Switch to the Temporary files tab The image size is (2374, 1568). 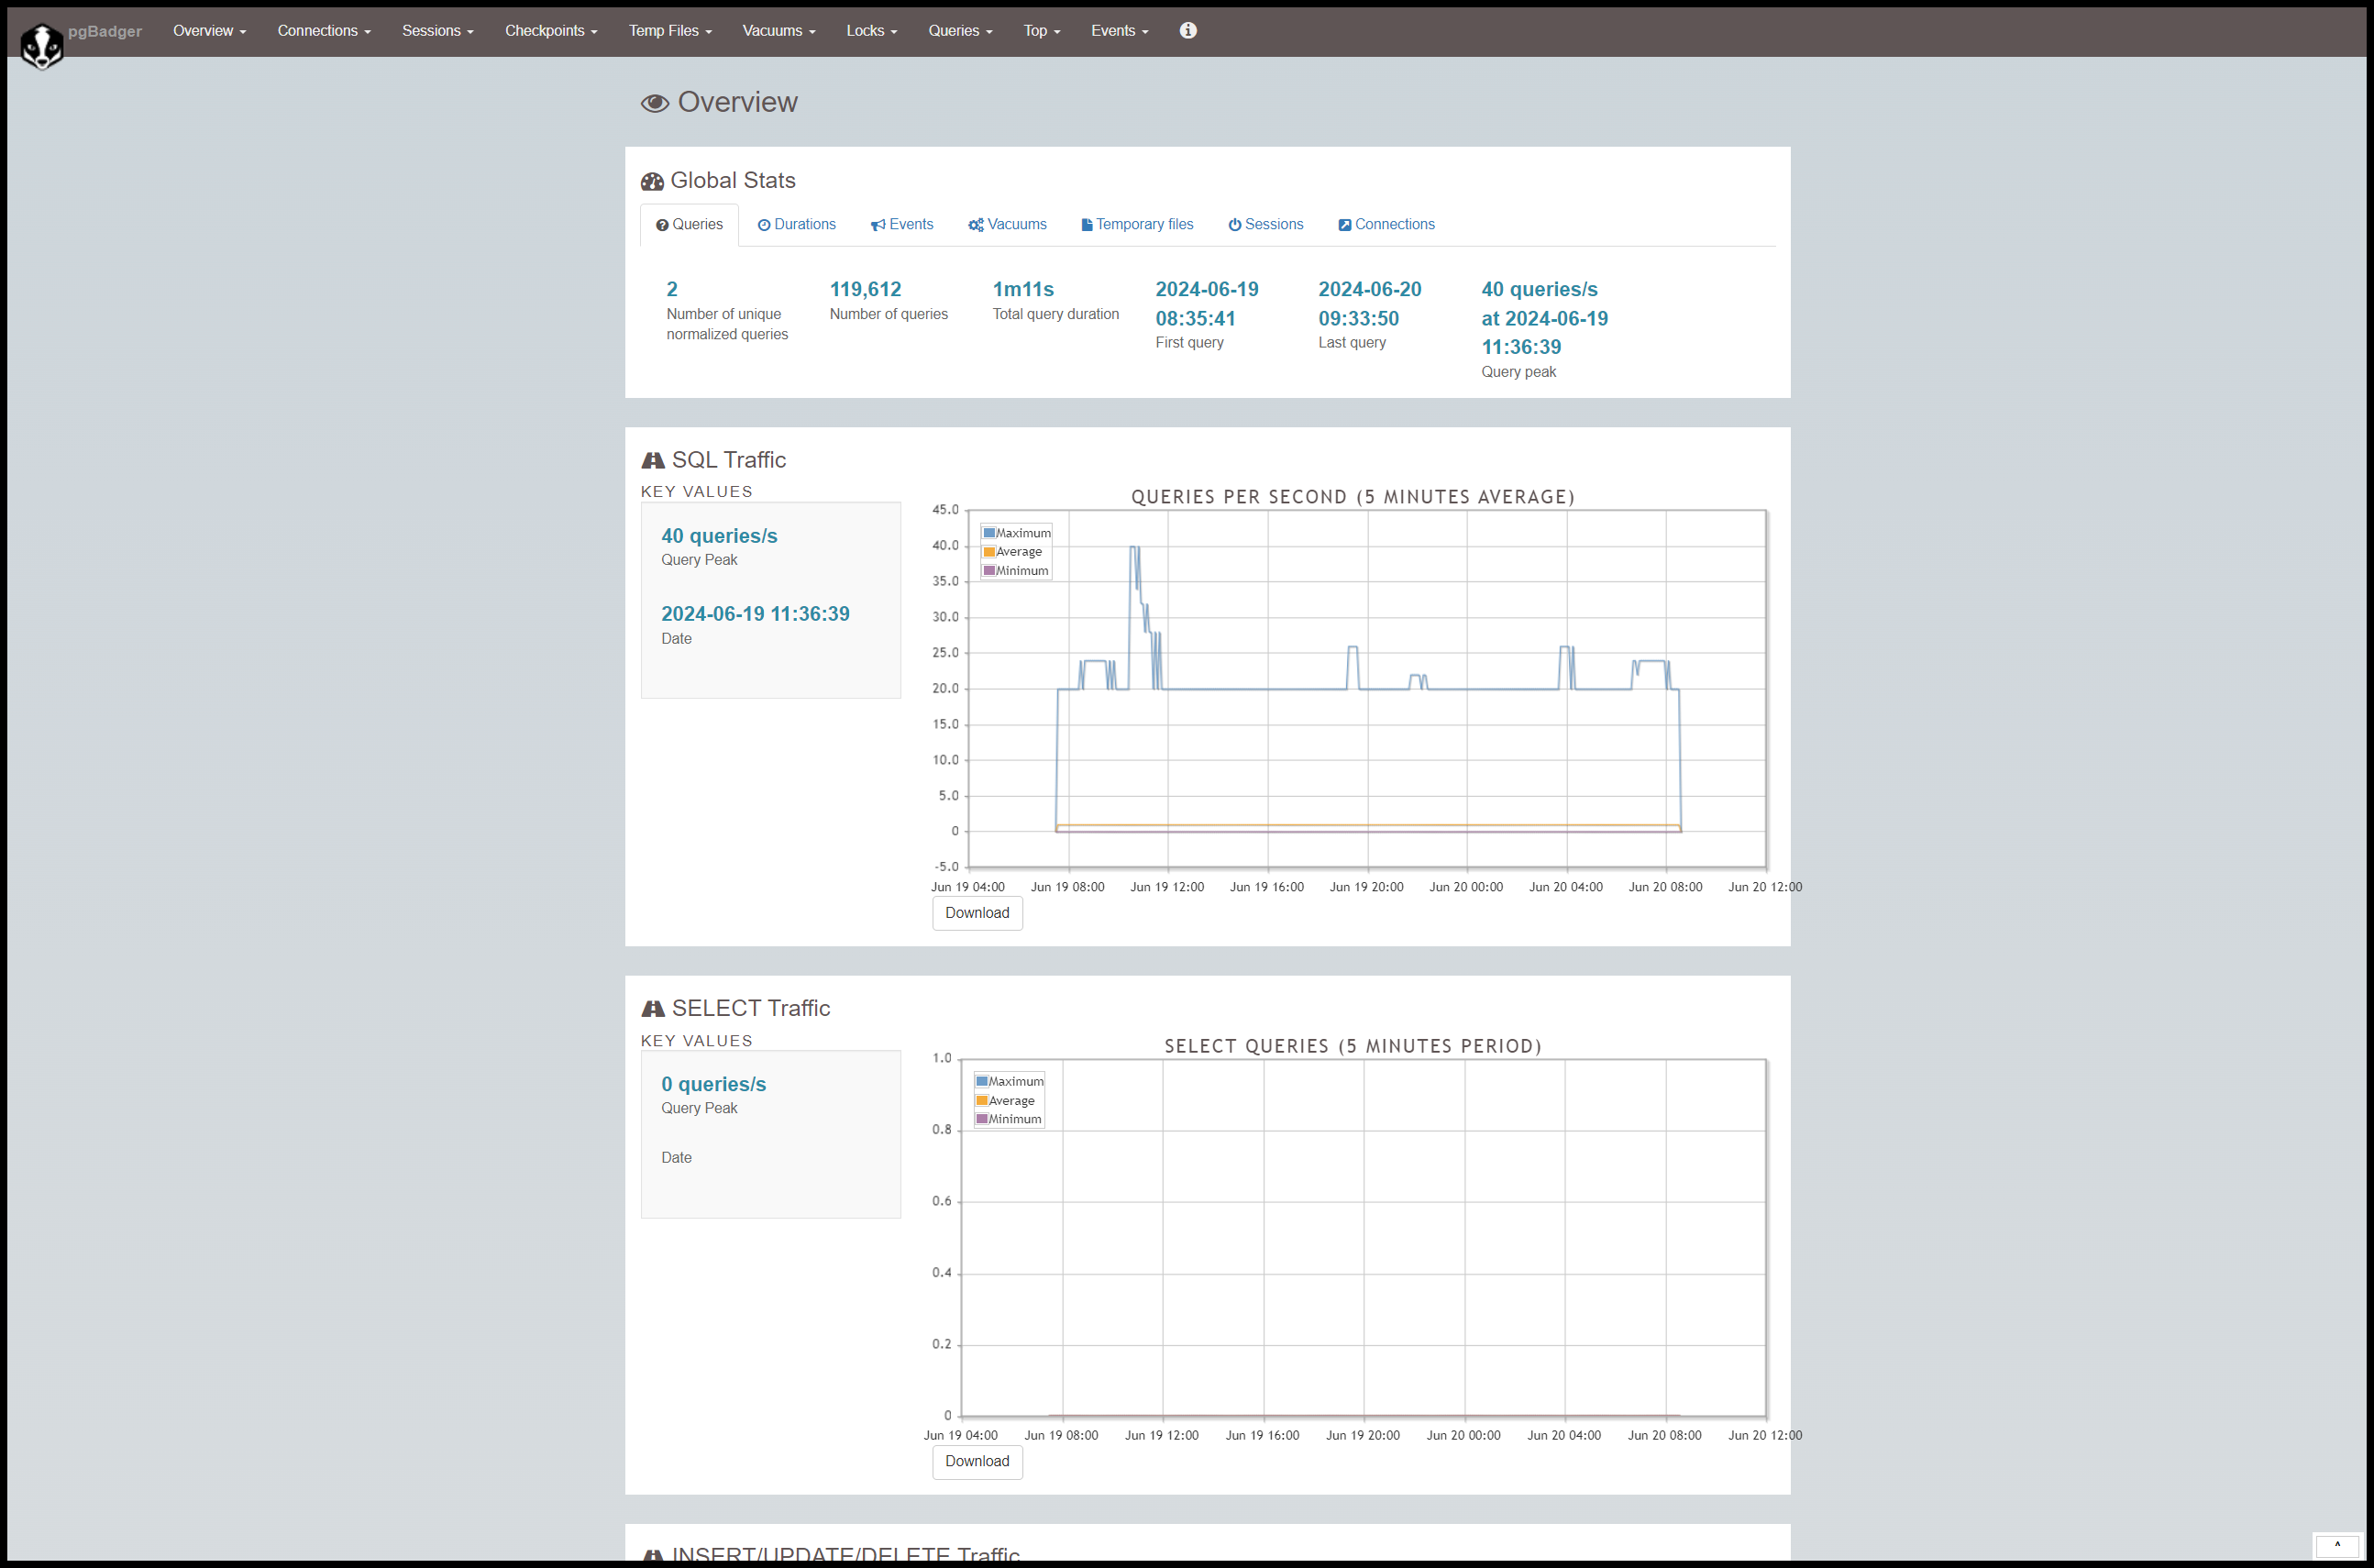click(x=1137, y=224)
